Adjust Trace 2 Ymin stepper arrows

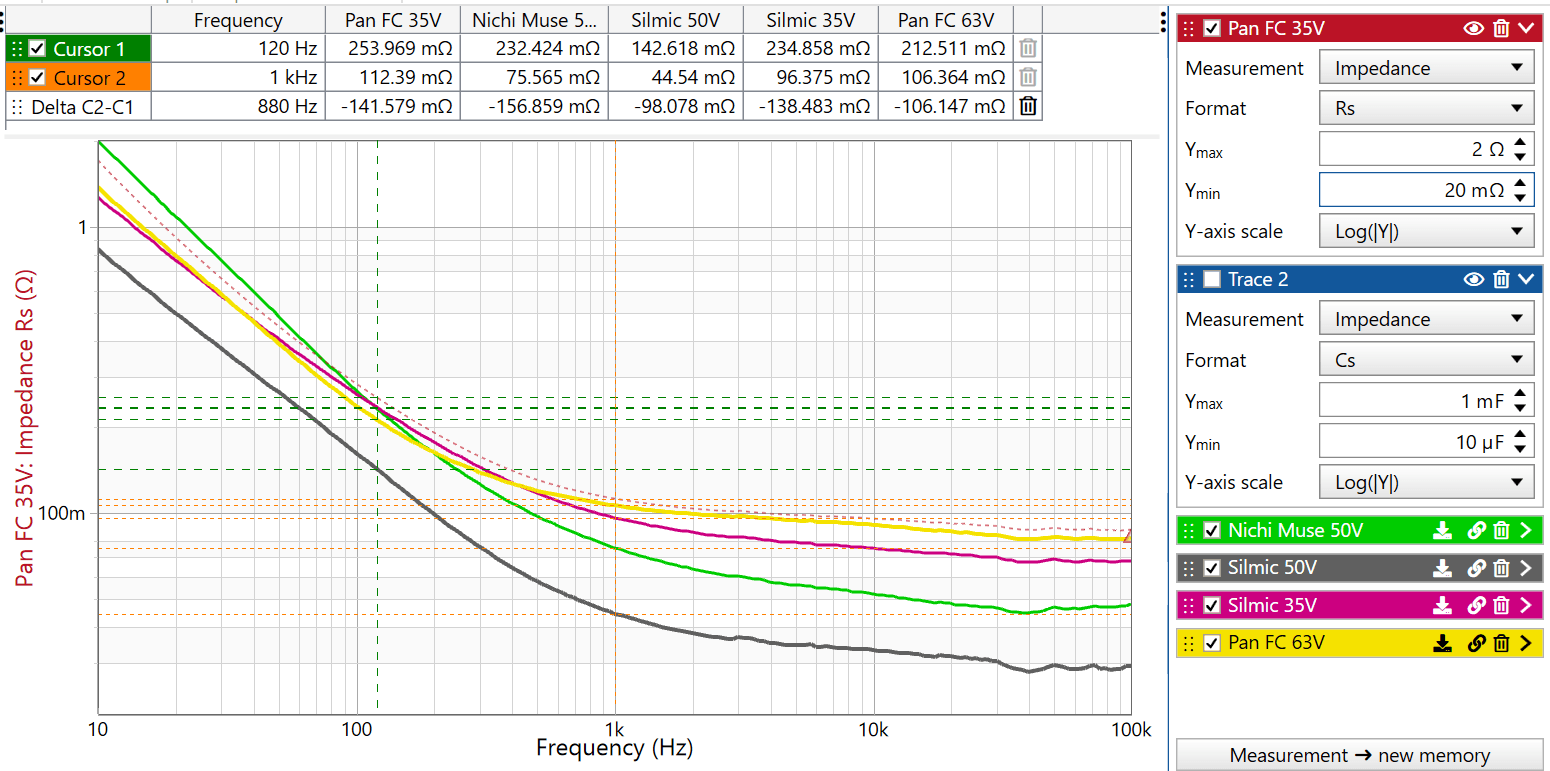[x=1520, y=442]
